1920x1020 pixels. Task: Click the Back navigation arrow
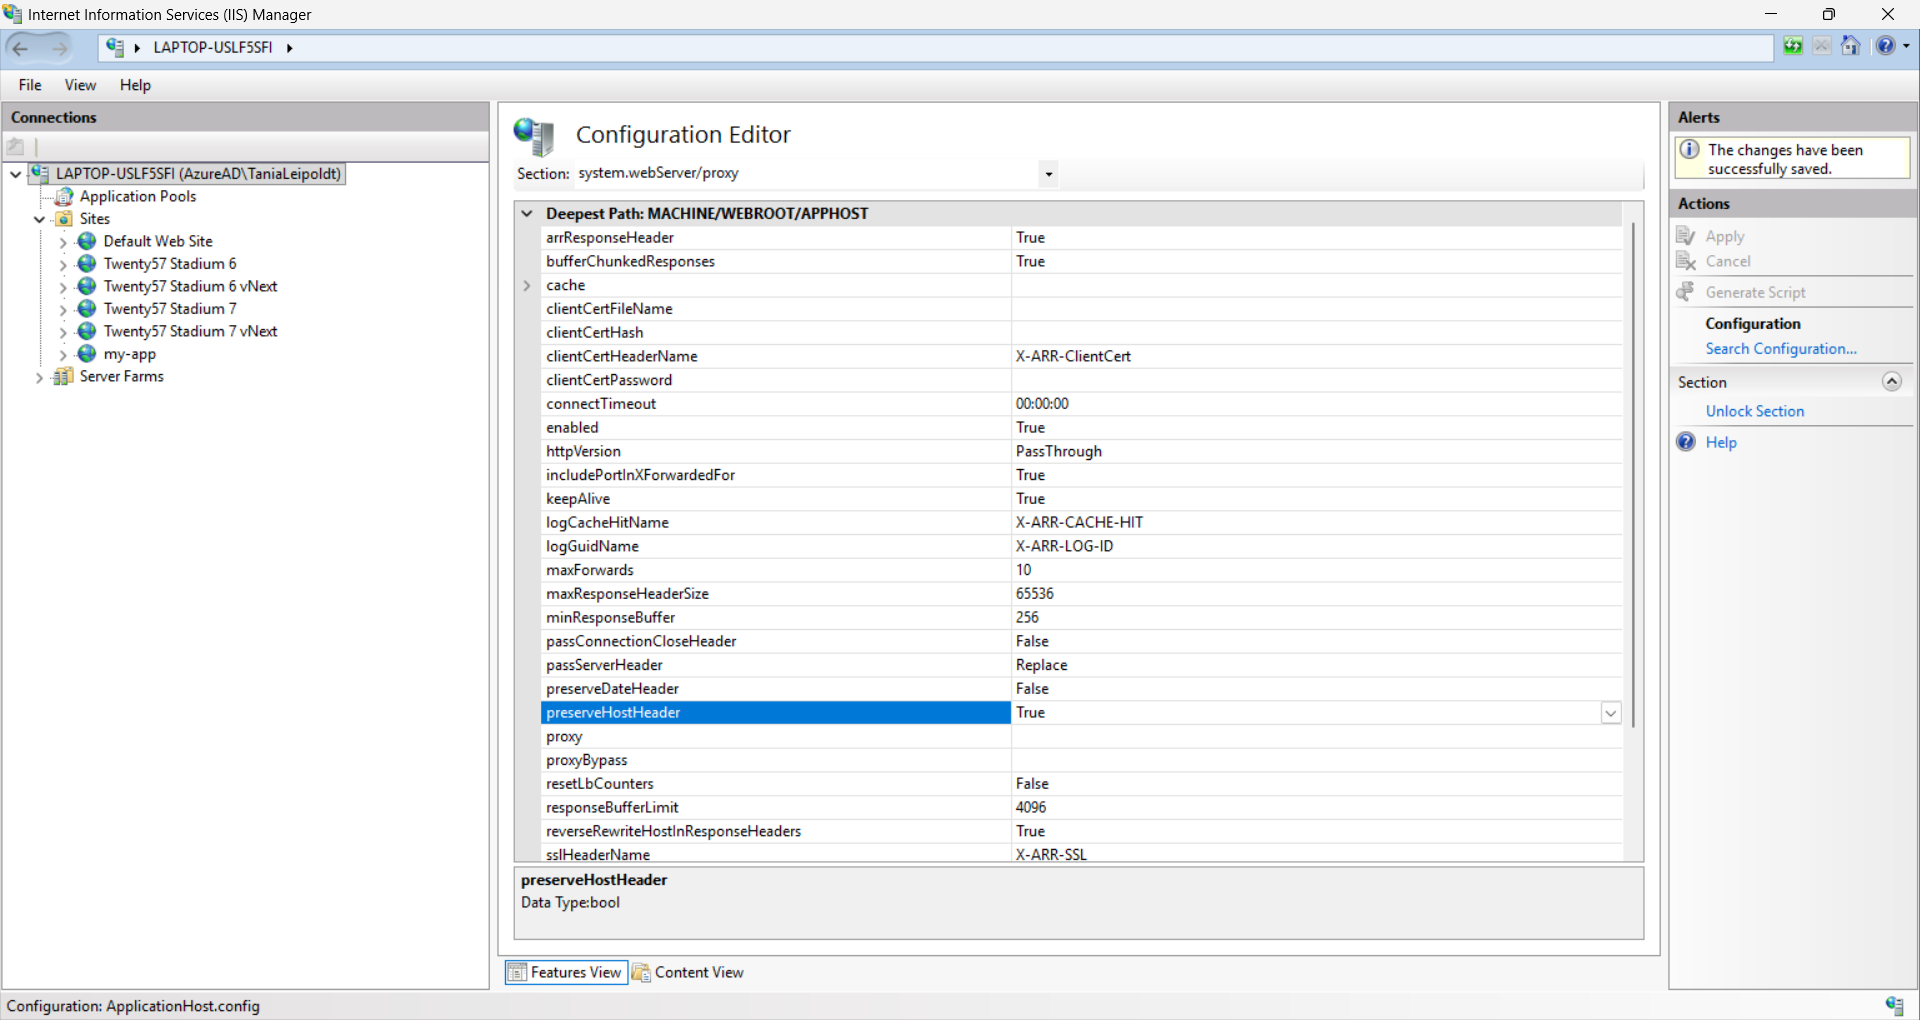[21, 47]
